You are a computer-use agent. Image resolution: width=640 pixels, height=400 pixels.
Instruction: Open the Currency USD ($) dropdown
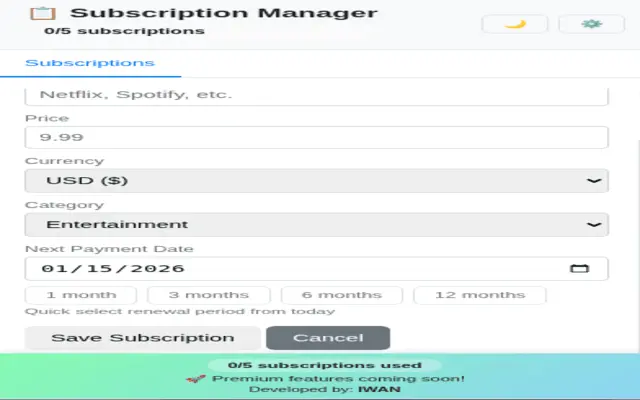coord(317,181)
